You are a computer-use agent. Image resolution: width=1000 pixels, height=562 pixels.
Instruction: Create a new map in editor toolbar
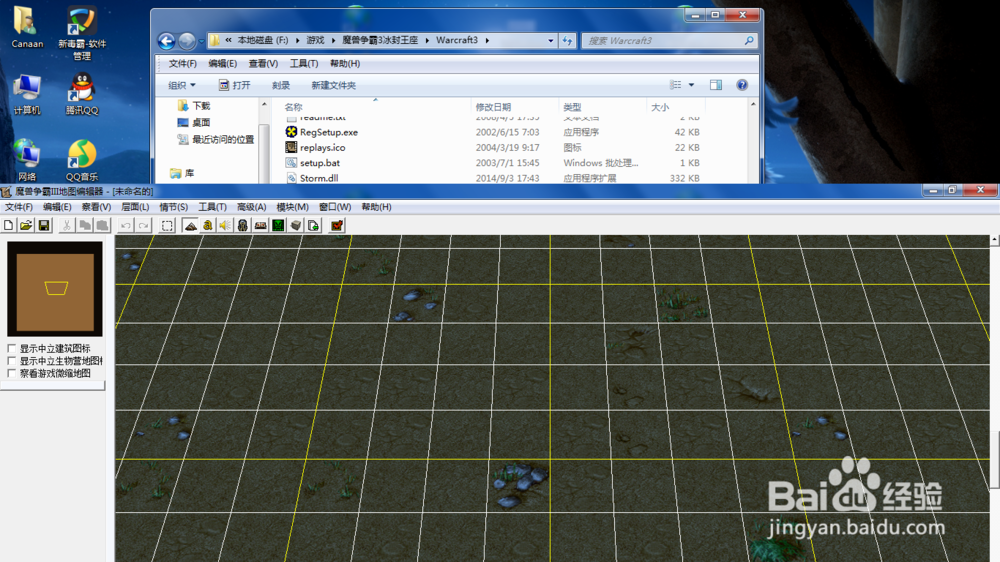pos(9,225)
